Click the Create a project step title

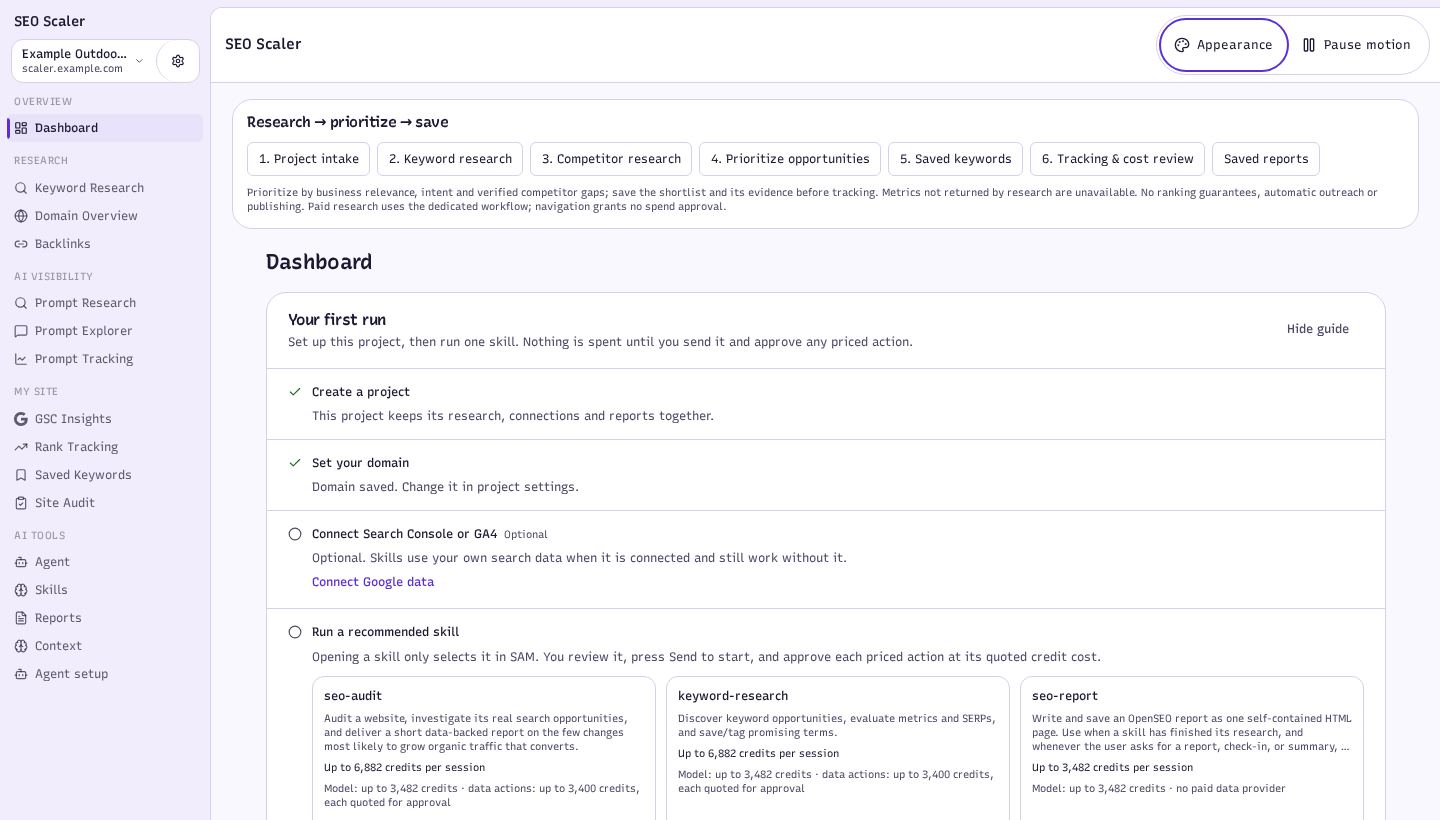361,392
